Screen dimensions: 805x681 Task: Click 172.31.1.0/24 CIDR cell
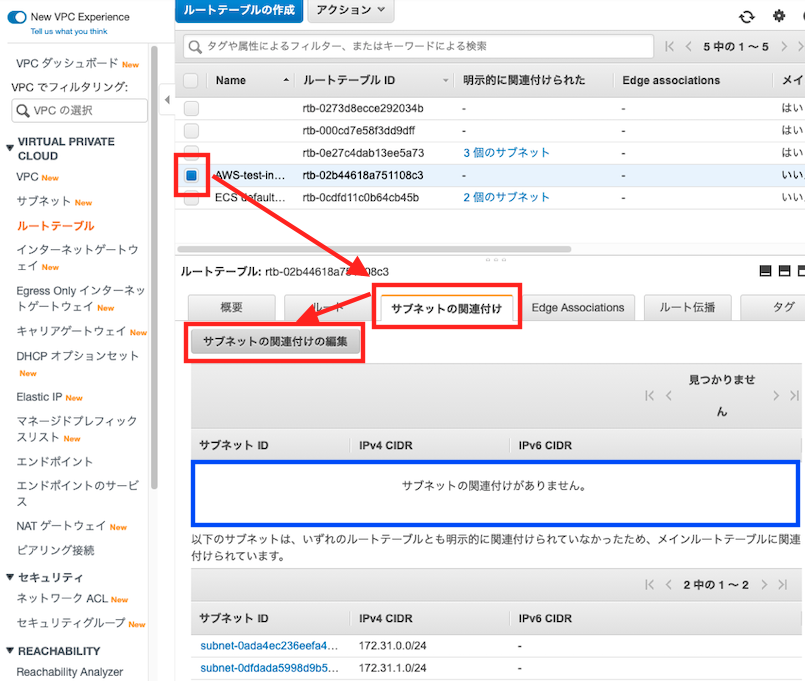[392, 668]
